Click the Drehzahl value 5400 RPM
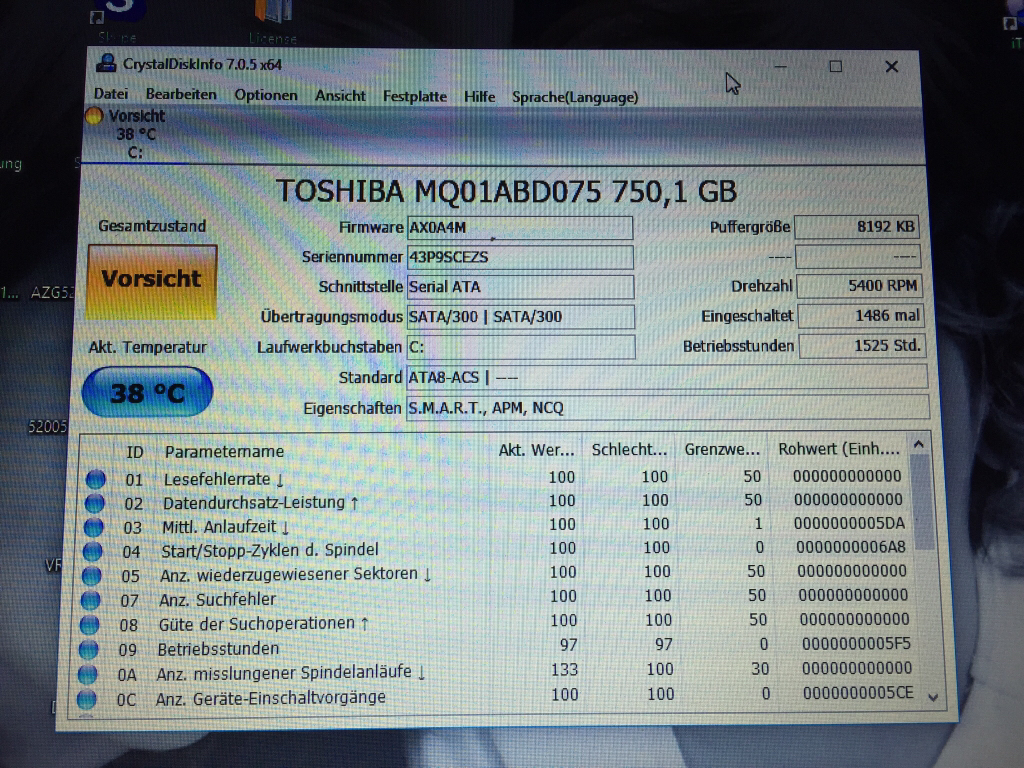This screenshot has width=1024, height=768. [859, 285]
